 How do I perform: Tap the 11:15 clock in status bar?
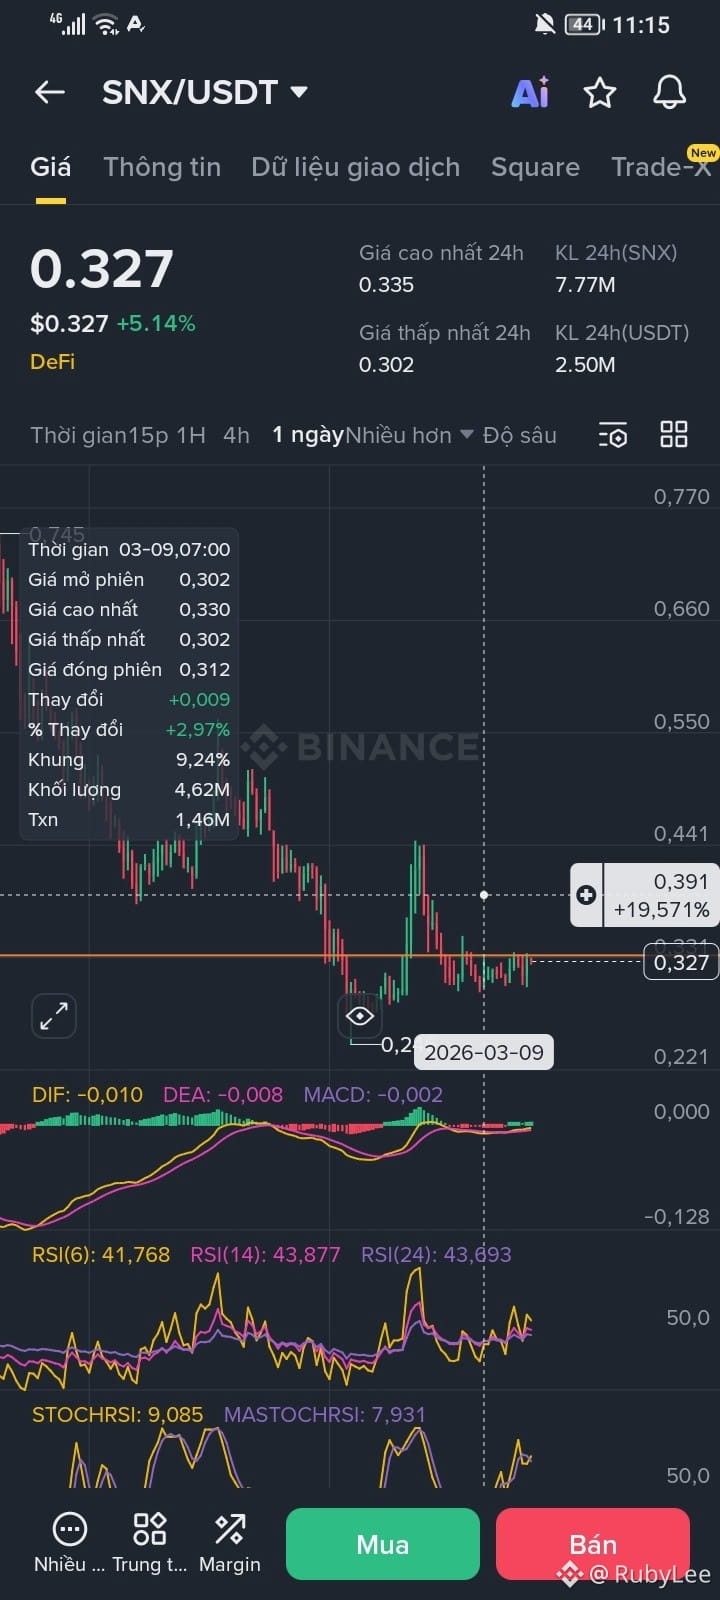click(x=641, y=24)
